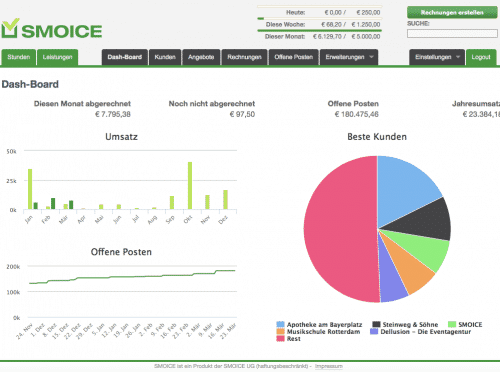The image size is (500, 372).
Task: Expand the Einstellungen dropdown menu
Action: pos(437,57)
